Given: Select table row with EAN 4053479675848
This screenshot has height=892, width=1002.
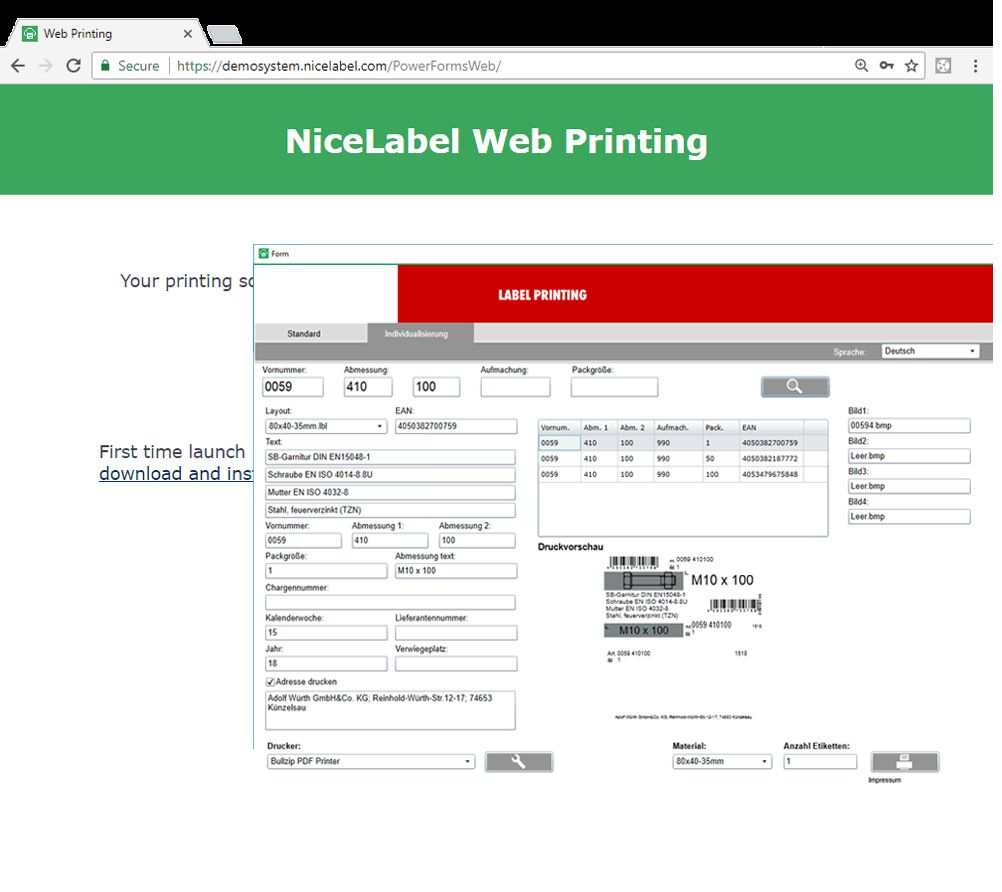Looking at the screenshot, I should point(683,475).
